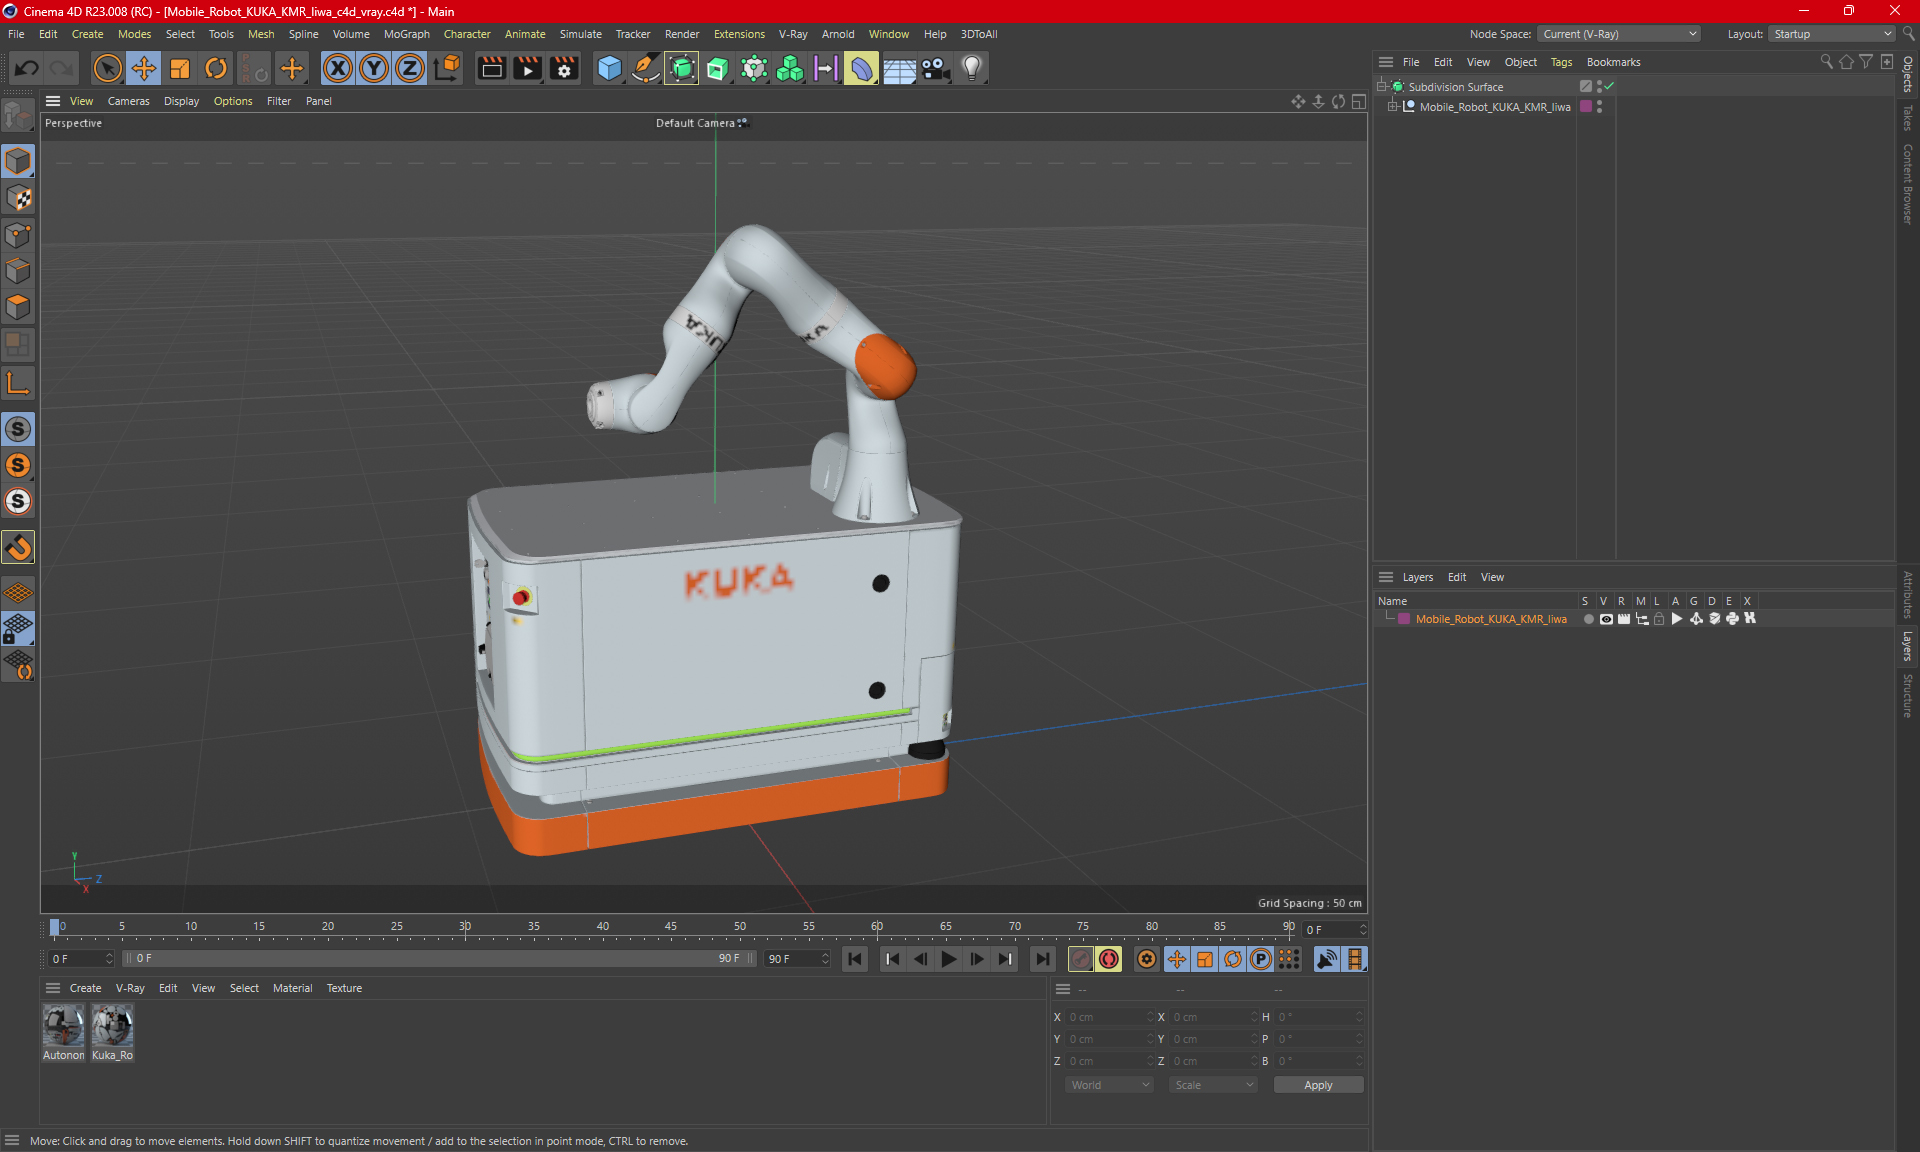
Task: Activate the Rotate tool
Action: (x=216, y=68)
